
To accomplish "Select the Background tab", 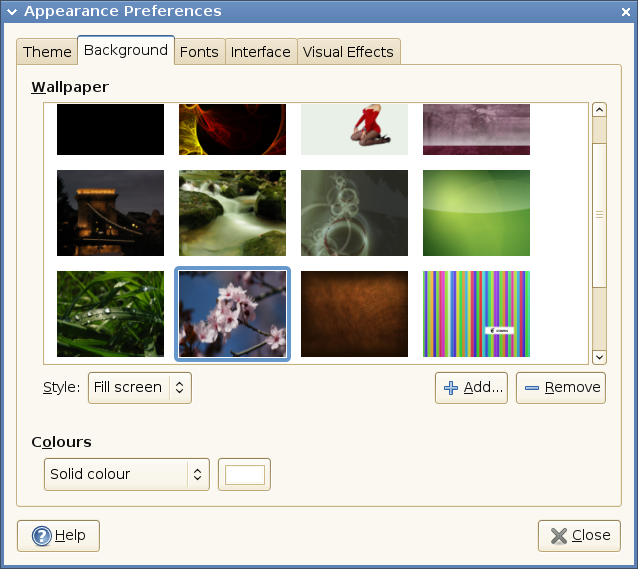I will 126,50.
